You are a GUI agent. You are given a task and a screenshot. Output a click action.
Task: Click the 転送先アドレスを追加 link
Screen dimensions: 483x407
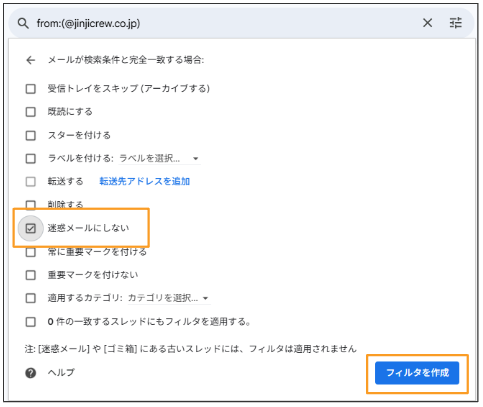(x=144, y=181)
